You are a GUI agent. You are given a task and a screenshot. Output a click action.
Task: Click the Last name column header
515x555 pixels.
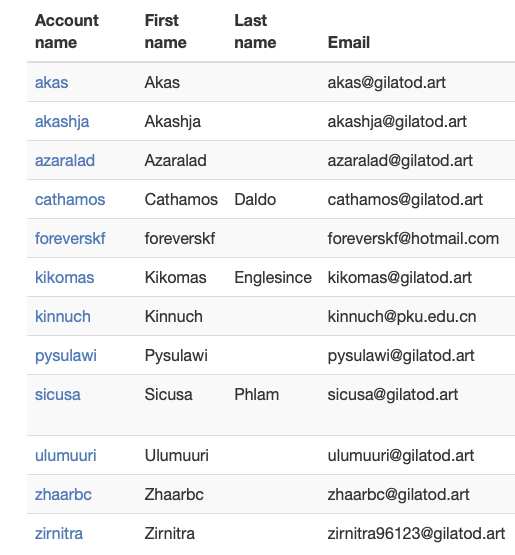pyautogui.click(x=255, y=32)
